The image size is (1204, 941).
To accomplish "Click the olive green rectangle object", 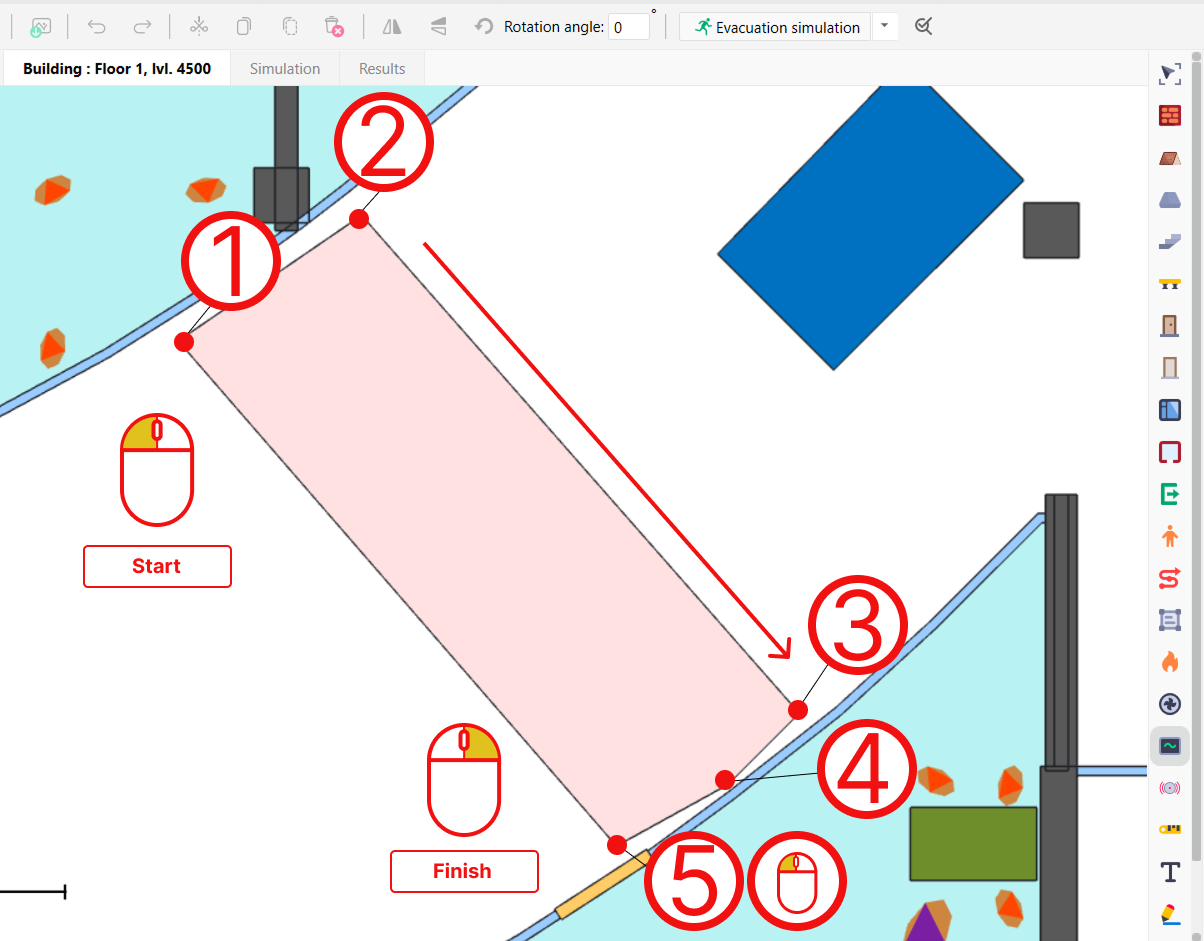I will point(973,844).
